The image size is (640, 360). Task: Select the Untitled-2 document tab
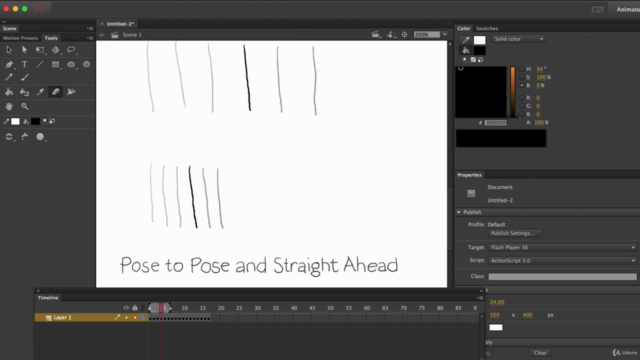pos(120,24)
